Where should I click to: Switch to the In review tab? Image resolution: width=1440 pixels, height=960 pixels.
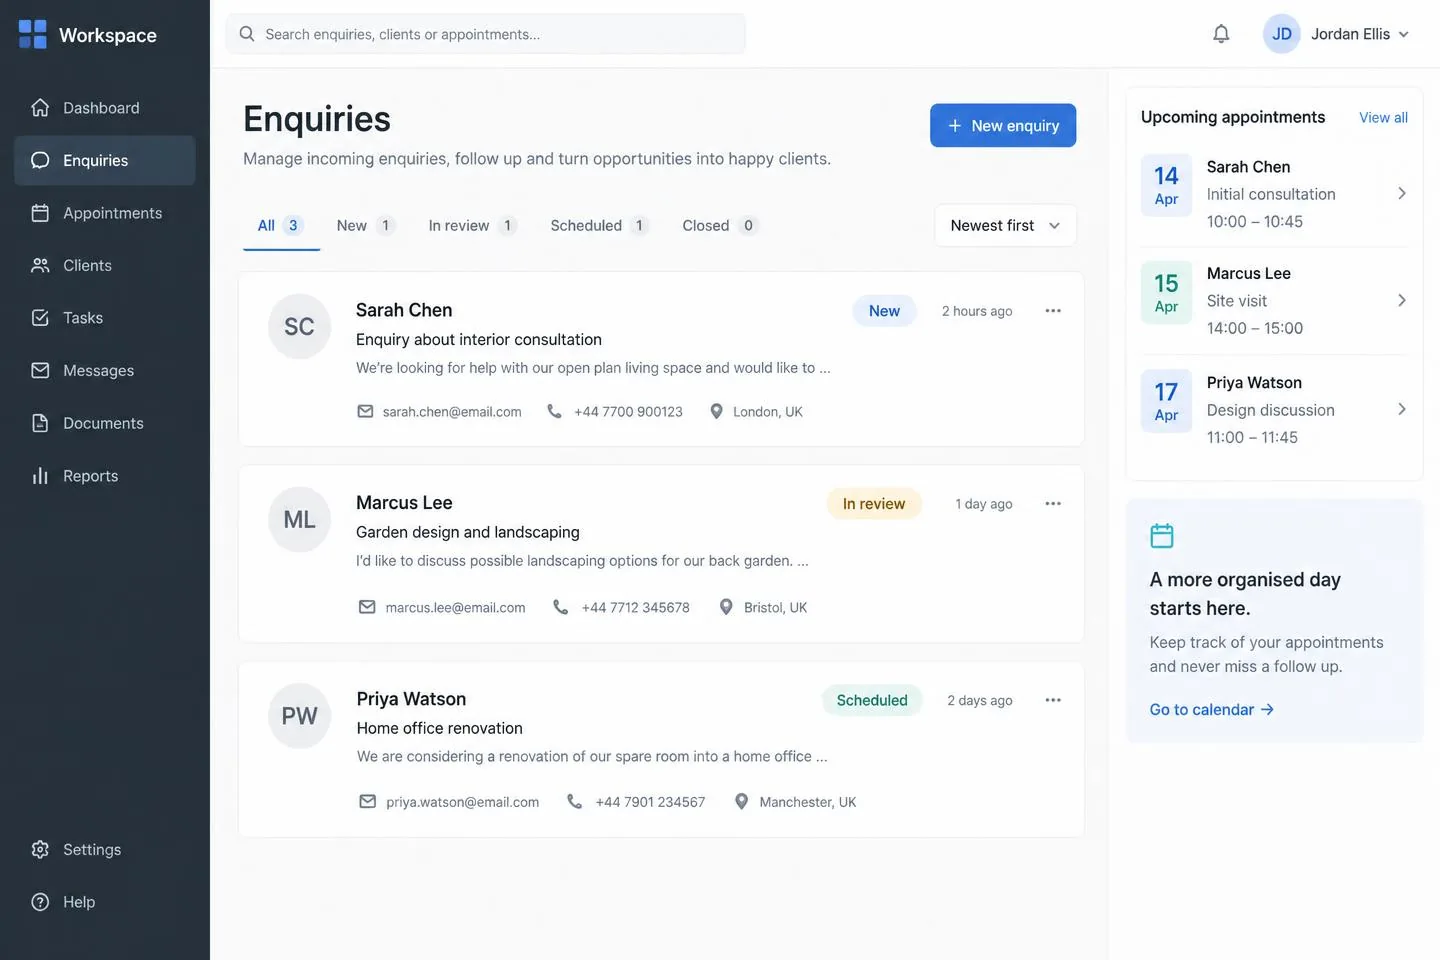click(x=473, y=226)
